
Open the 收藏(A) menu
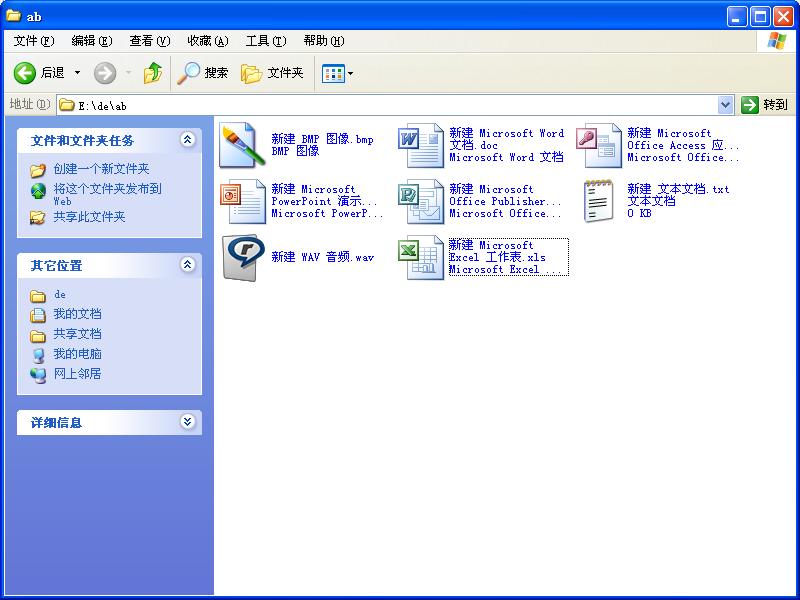(208, 41)
